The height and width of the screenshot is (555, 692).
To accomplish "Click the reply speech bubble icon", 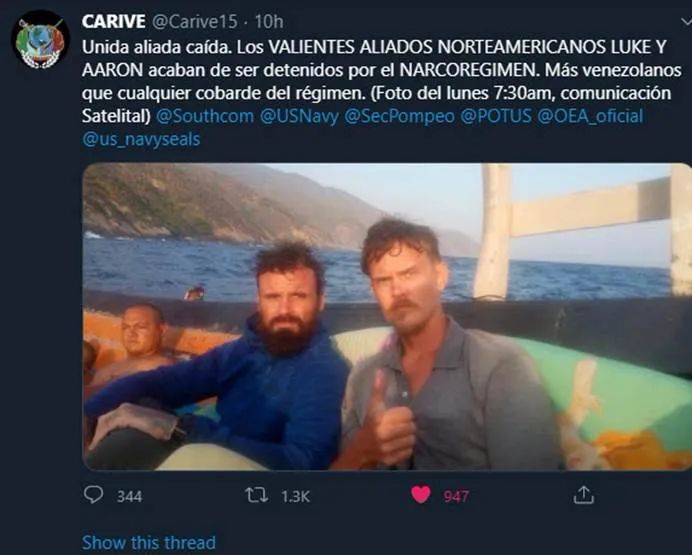I will (93, 495).
